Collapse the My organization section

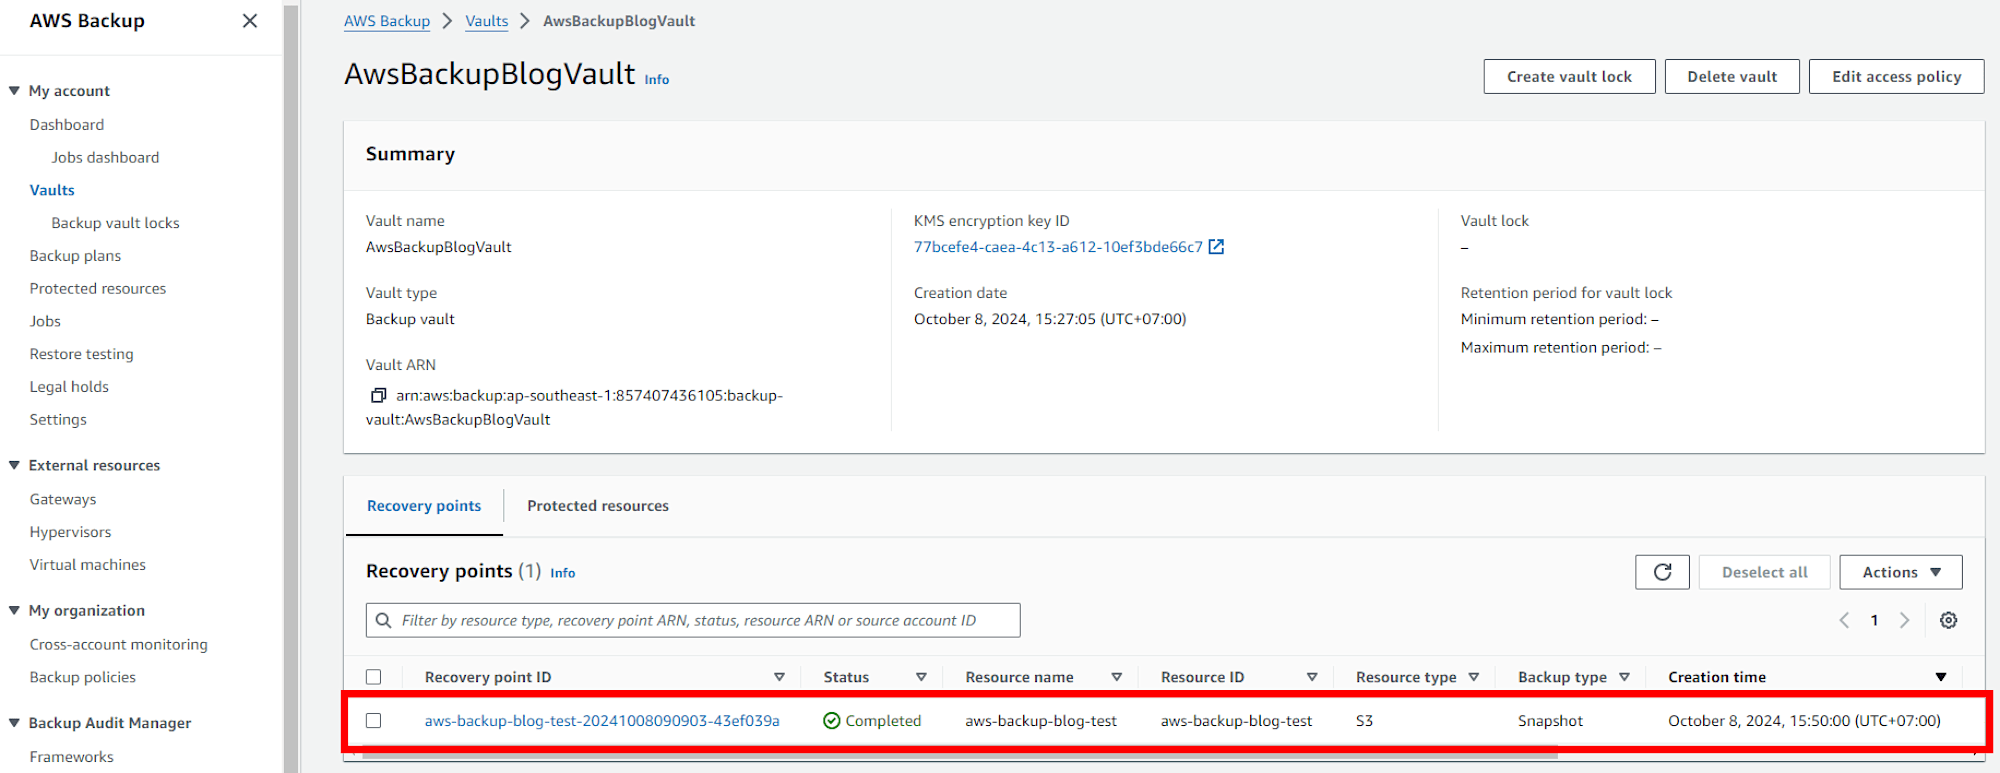click(14, 610)
